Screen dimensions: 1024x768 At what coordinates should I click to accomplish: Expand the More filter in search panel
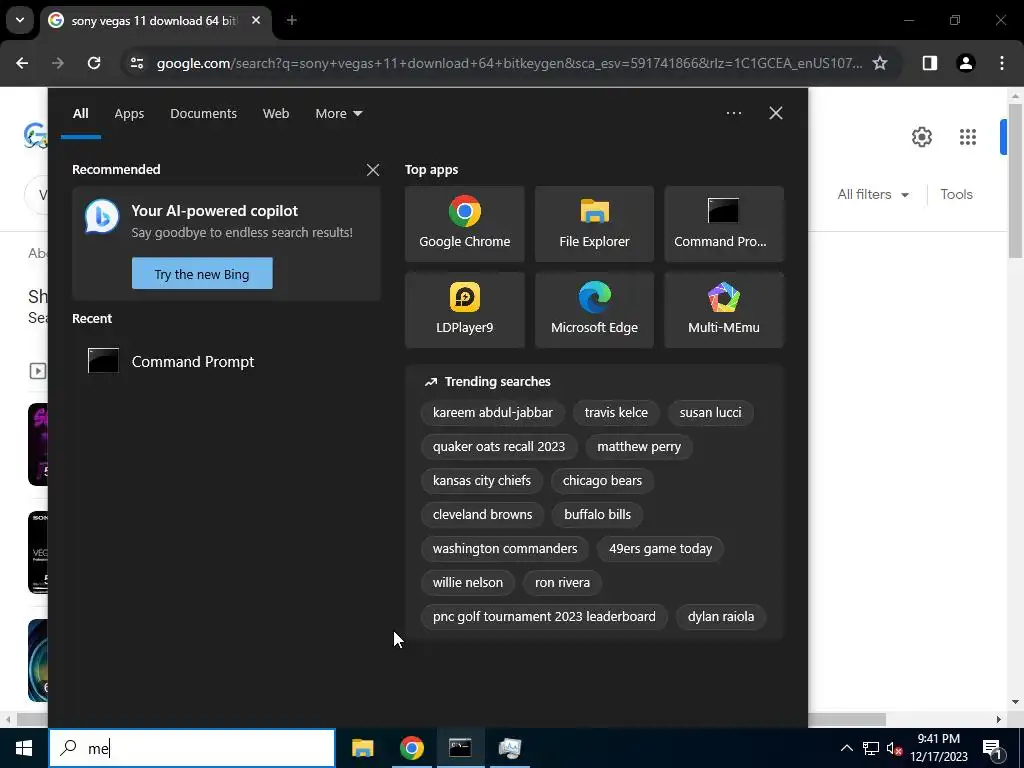pos(338,114)
